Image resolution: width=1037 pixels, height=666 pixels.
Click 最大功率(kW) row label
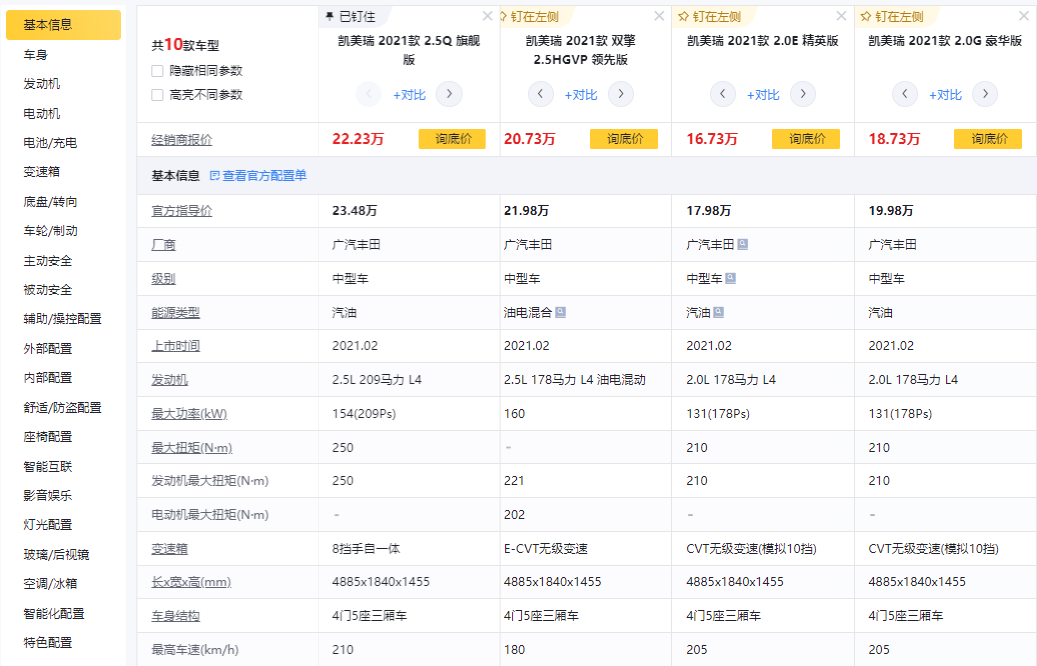pos(189,413)
